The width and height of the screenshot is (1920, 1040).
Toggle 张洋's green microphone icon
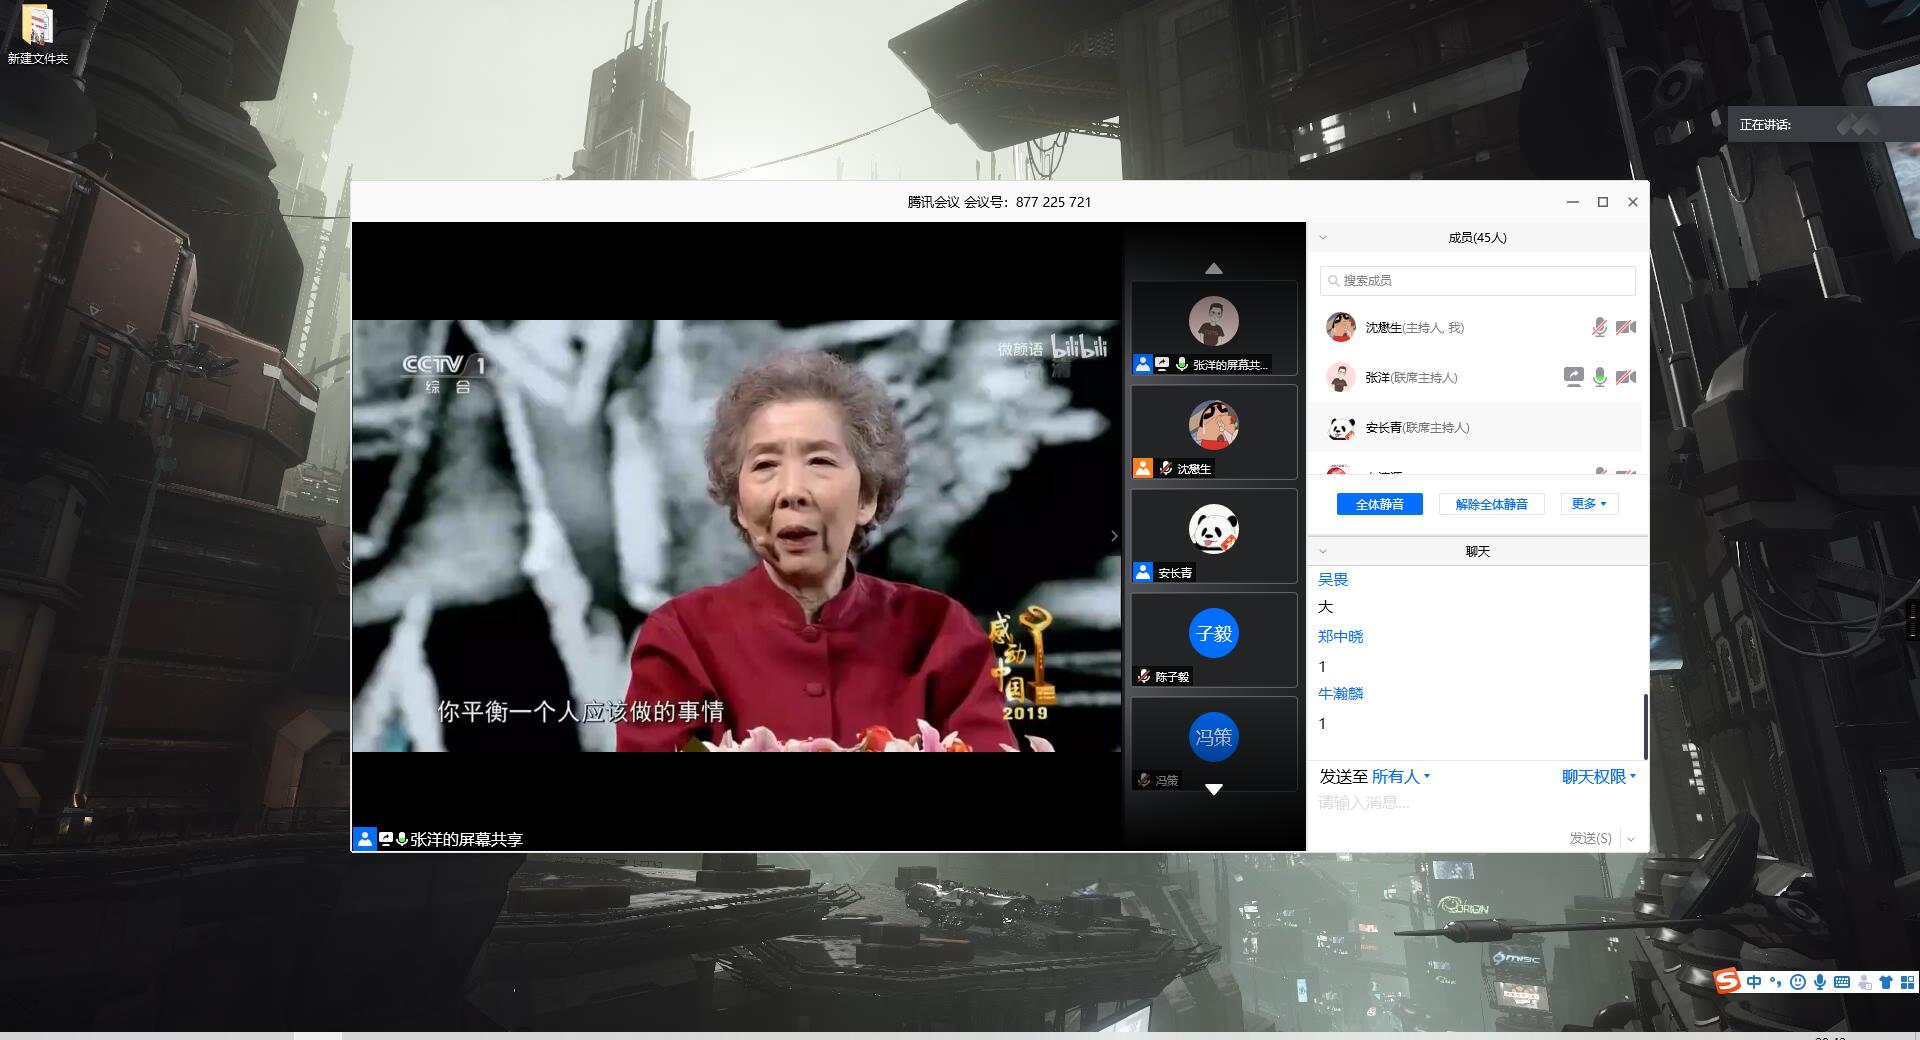pos(1599,377)
